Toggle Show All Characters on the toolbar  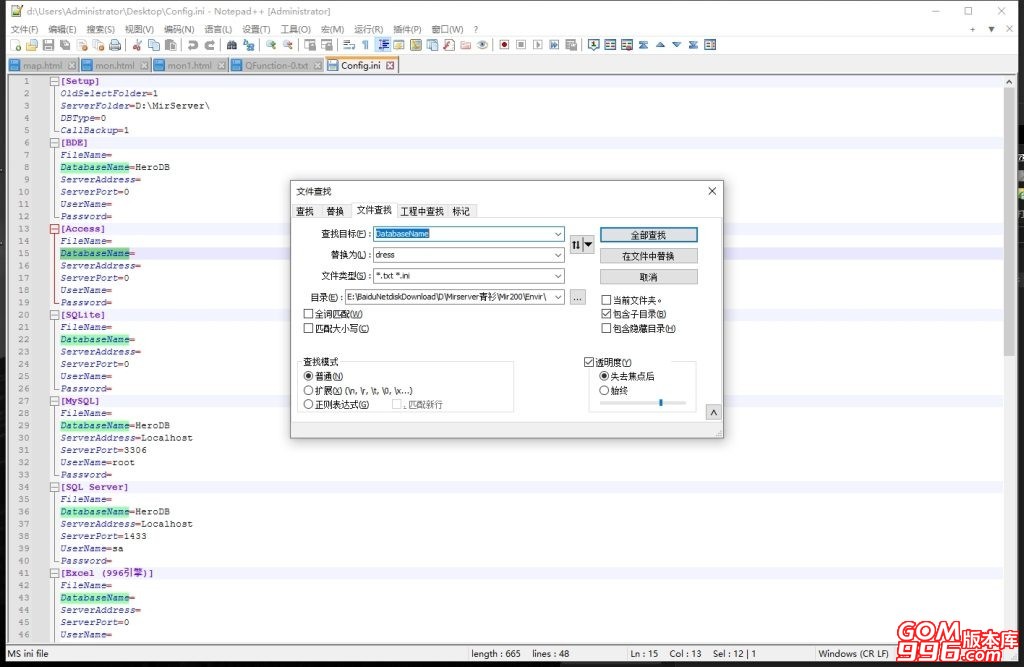[366, 44]
